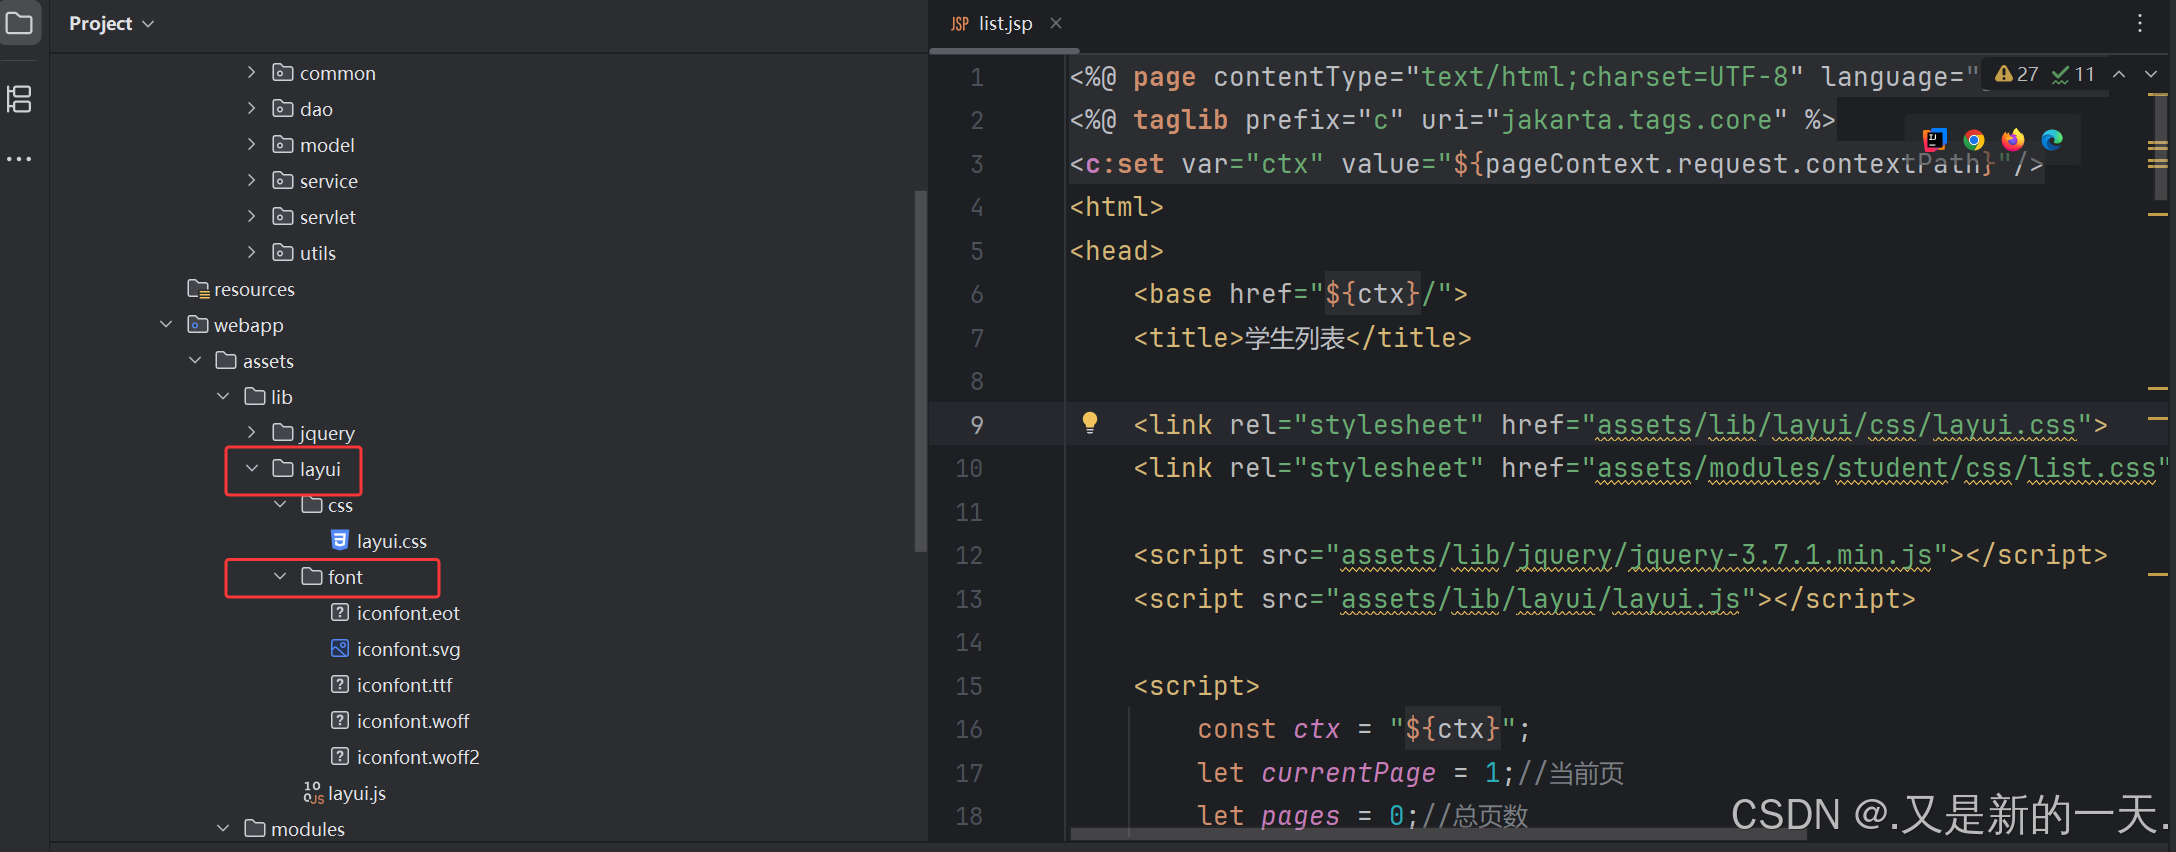The image size is (2176, 852).
Task: Click the iconfont.svg image file icon
Action: (340, 648)
